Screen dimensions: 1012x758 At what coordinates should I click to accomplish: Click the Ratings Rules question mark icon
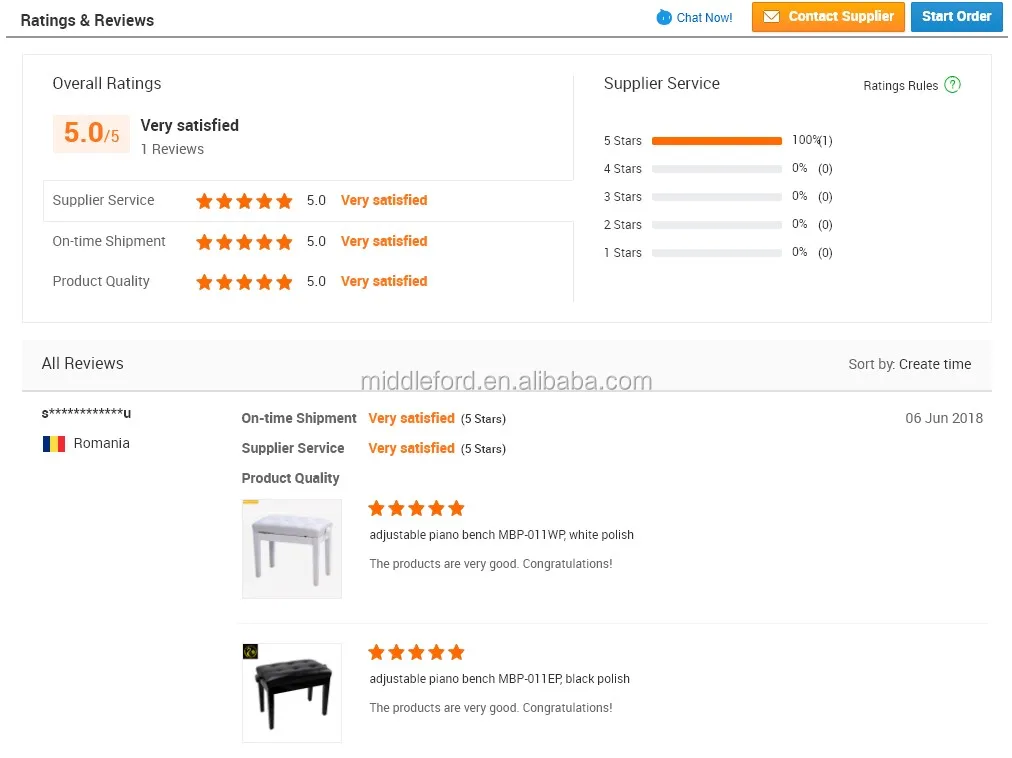952,85
